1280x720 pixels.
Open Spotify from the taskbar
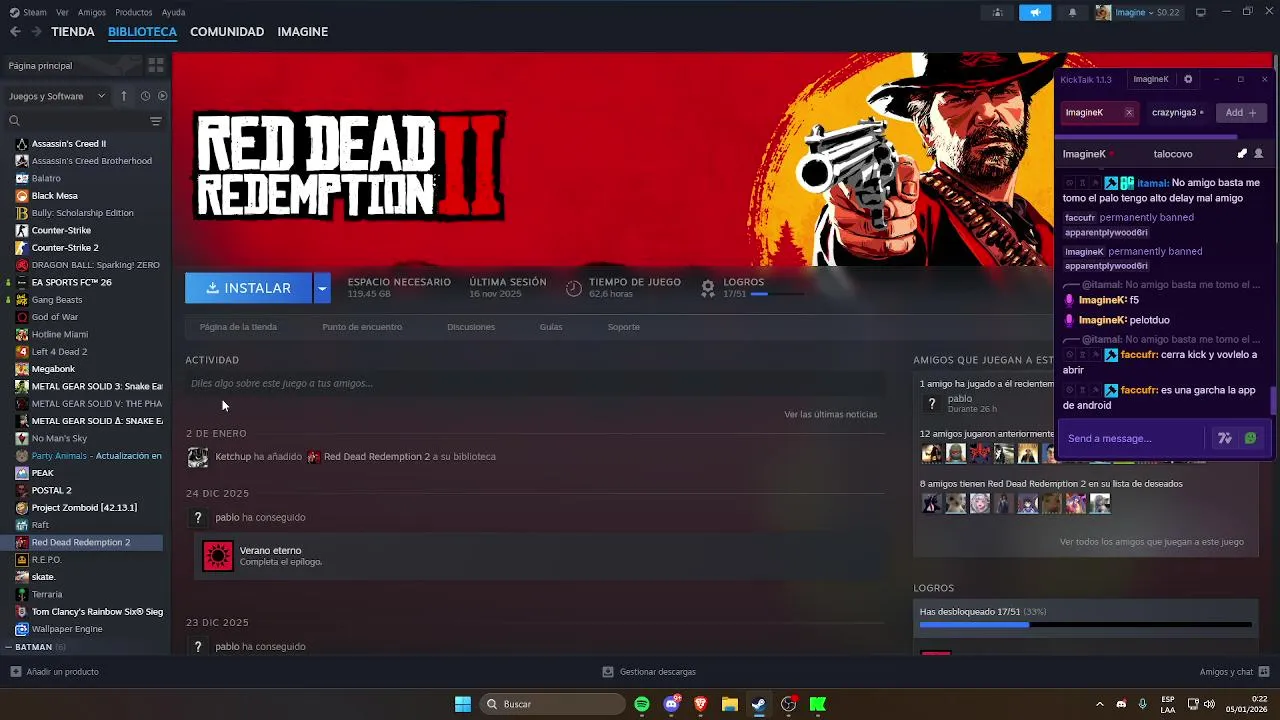coord(642,704)
